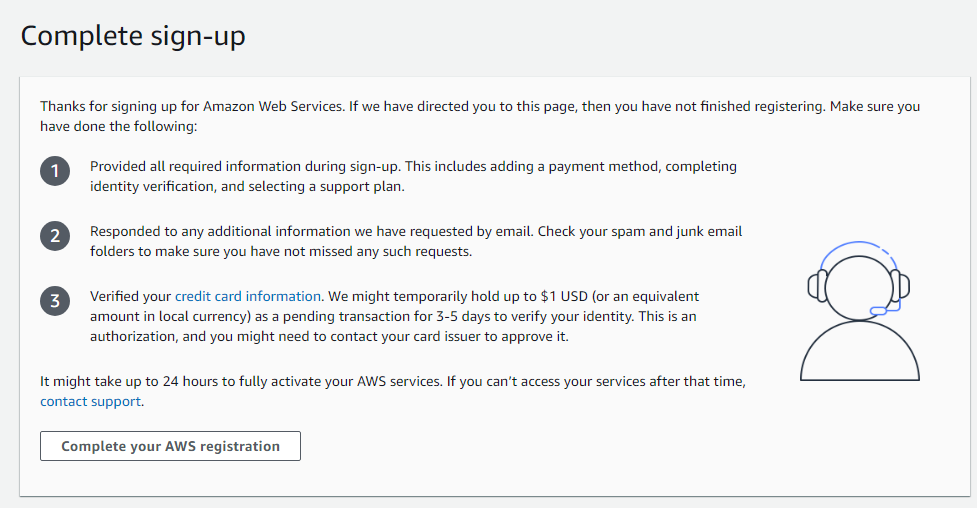Click the step 1 circle badge

tap(55, 171)
